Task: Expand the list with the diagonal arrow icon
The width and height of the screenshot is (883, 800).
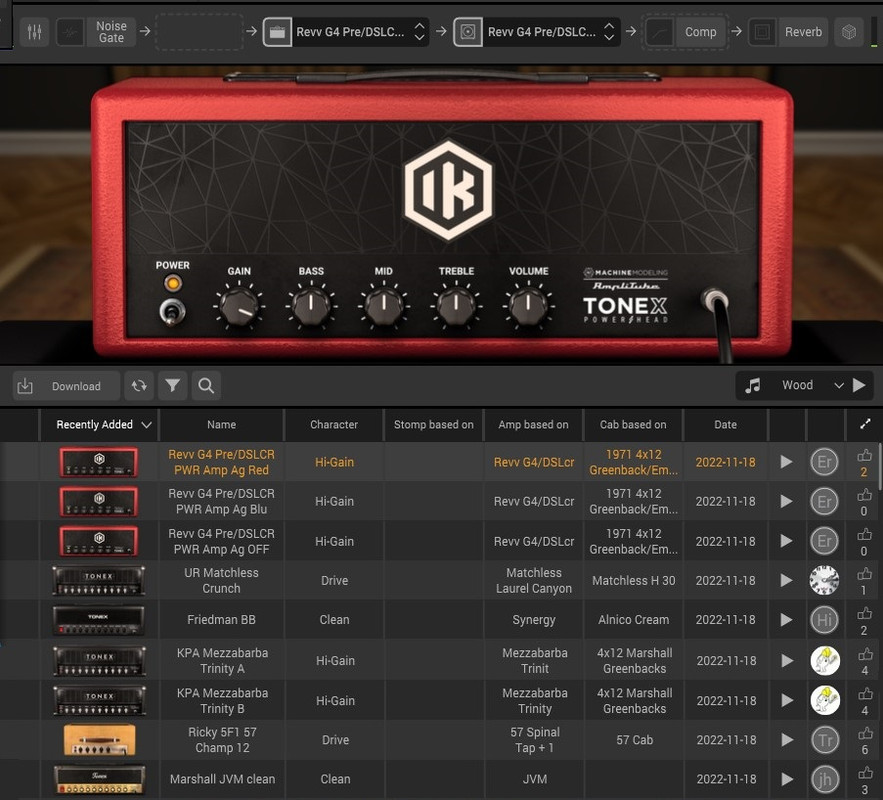Action: click(865, 424)
